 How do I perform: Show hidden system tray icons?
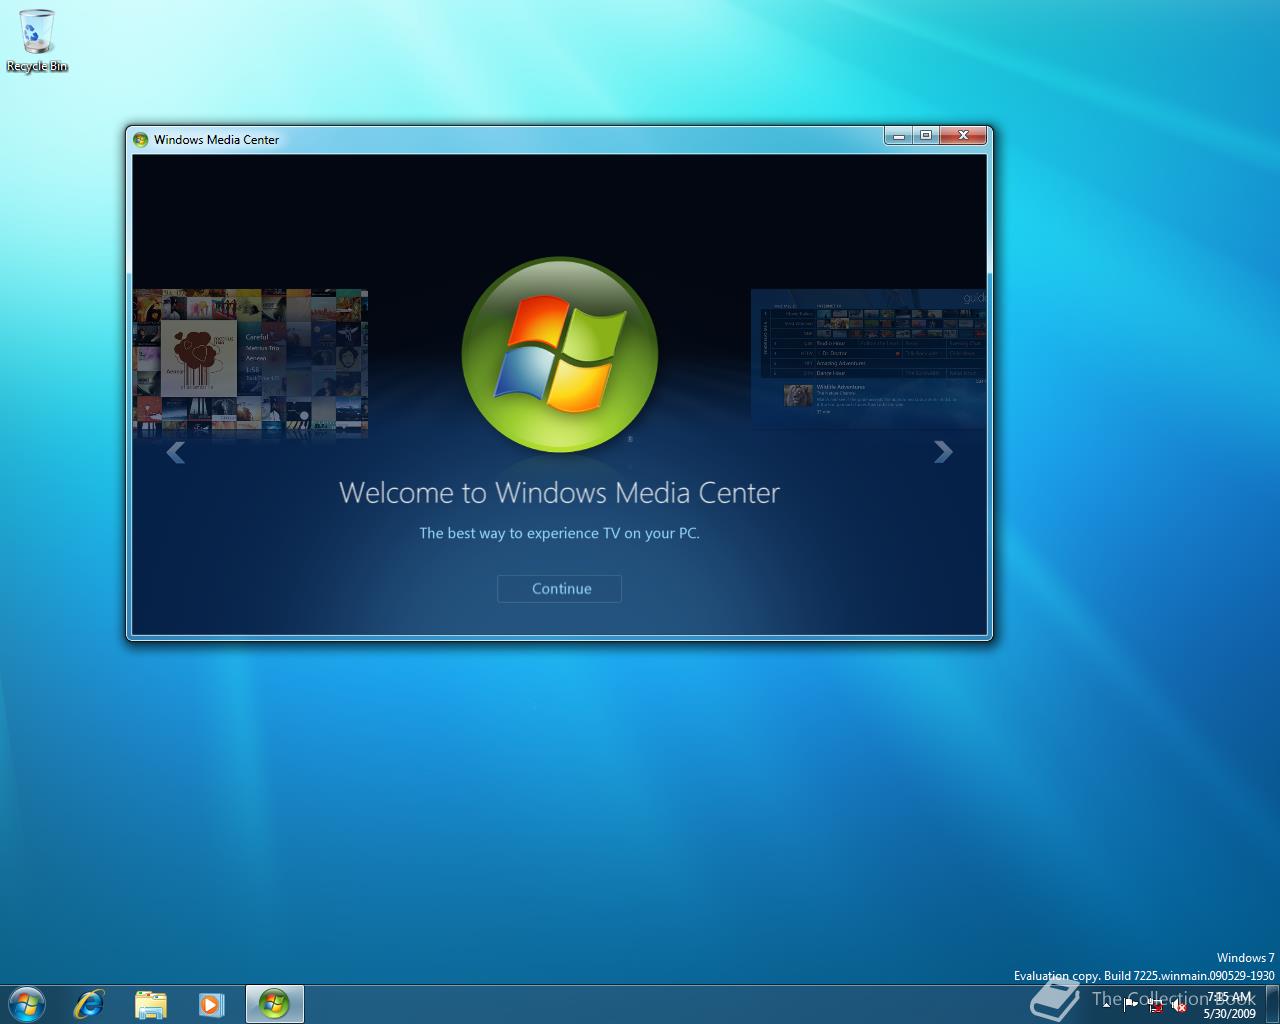(1106, 1005)
